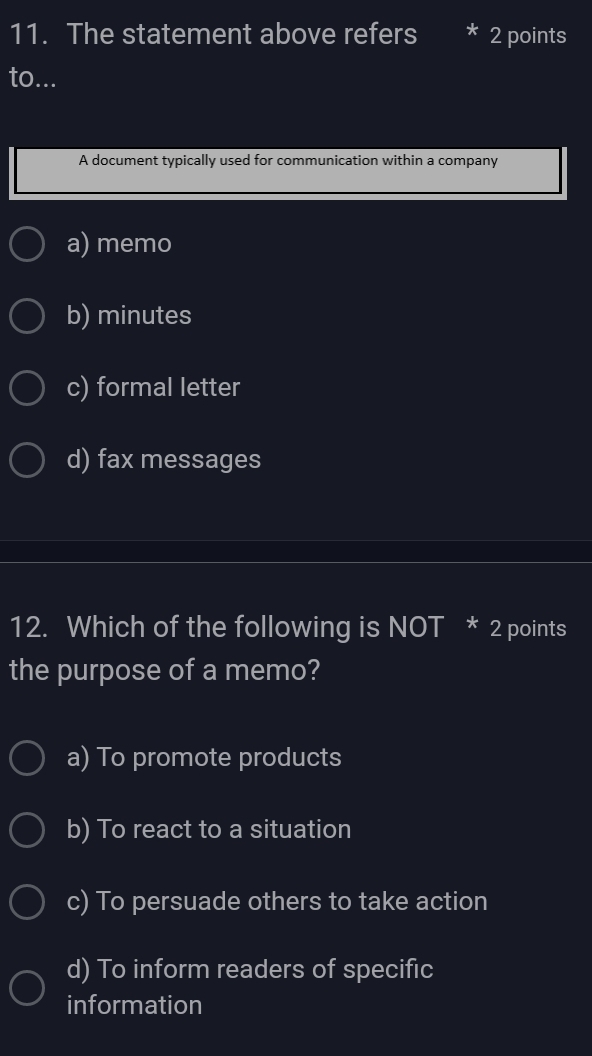Image resolution: width=592 pixels, height=1056 pixels.
Task: Click the divider between questions 11 and 12
Action: pos(296,549)
